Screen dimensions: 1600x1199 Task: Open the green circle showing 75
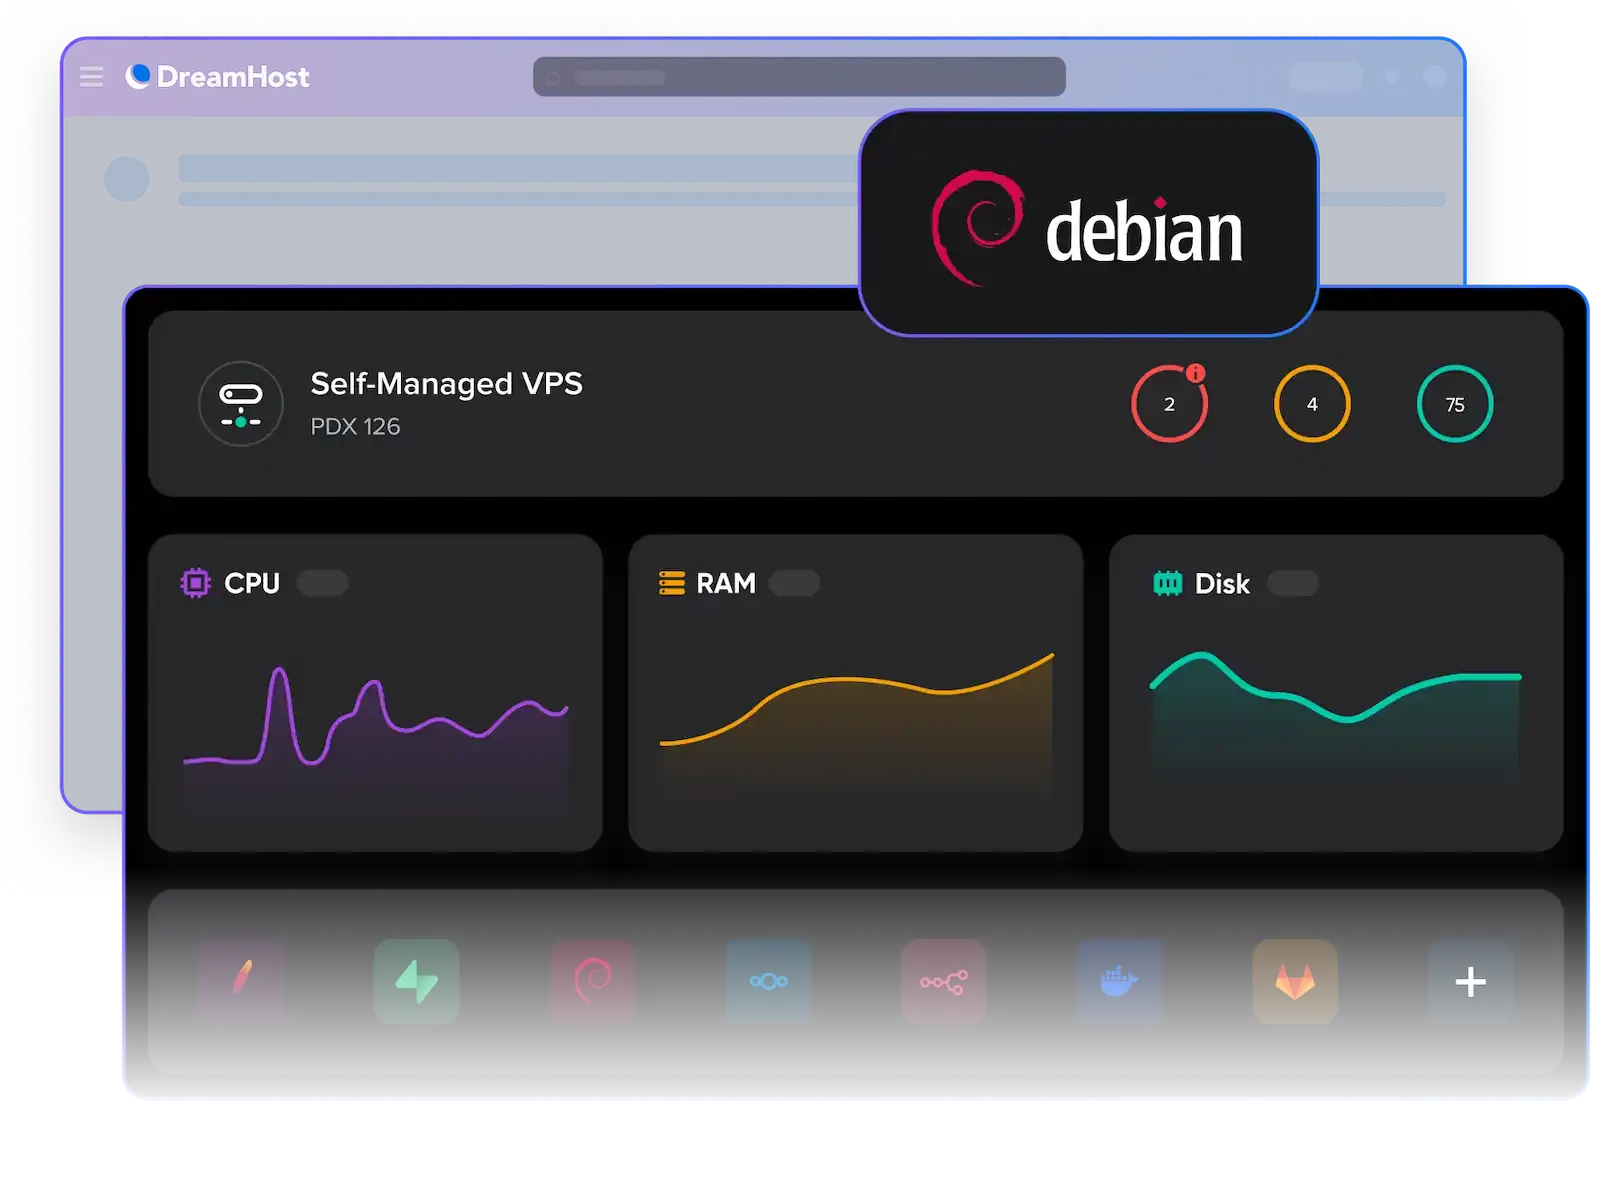(1455, 404)
